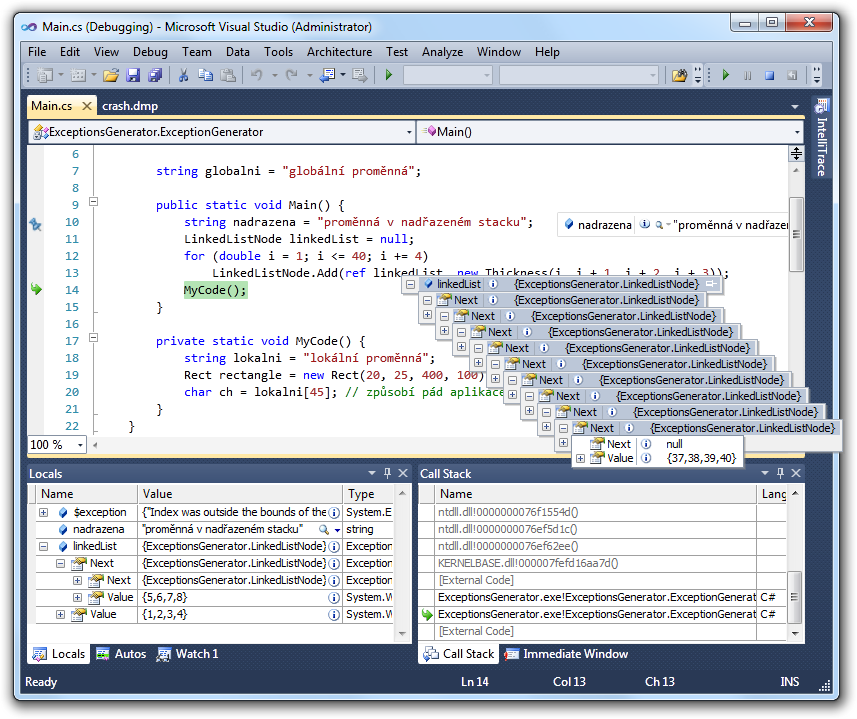
Task: Click the Type column header in Locals
Action: click(x=368, y=494)
